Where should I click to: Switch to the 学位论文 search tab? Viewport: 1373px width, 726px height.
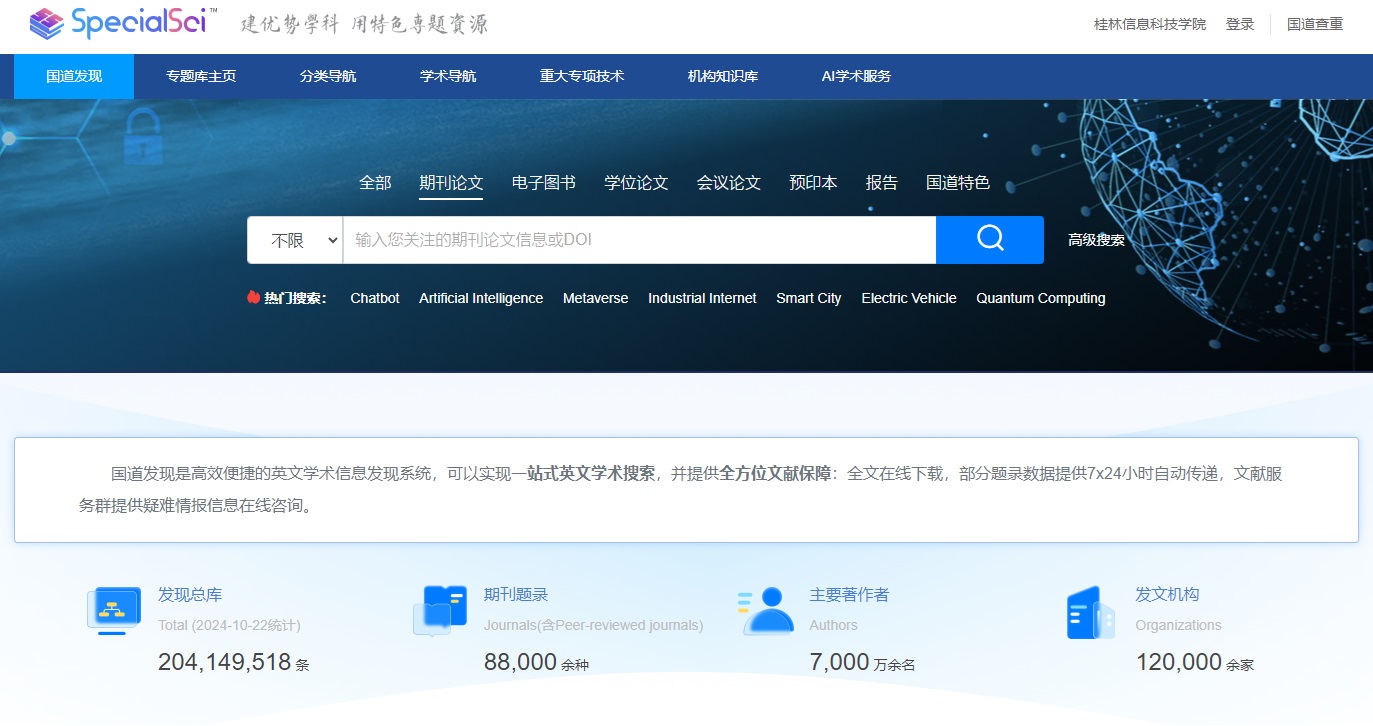(636, 183)
